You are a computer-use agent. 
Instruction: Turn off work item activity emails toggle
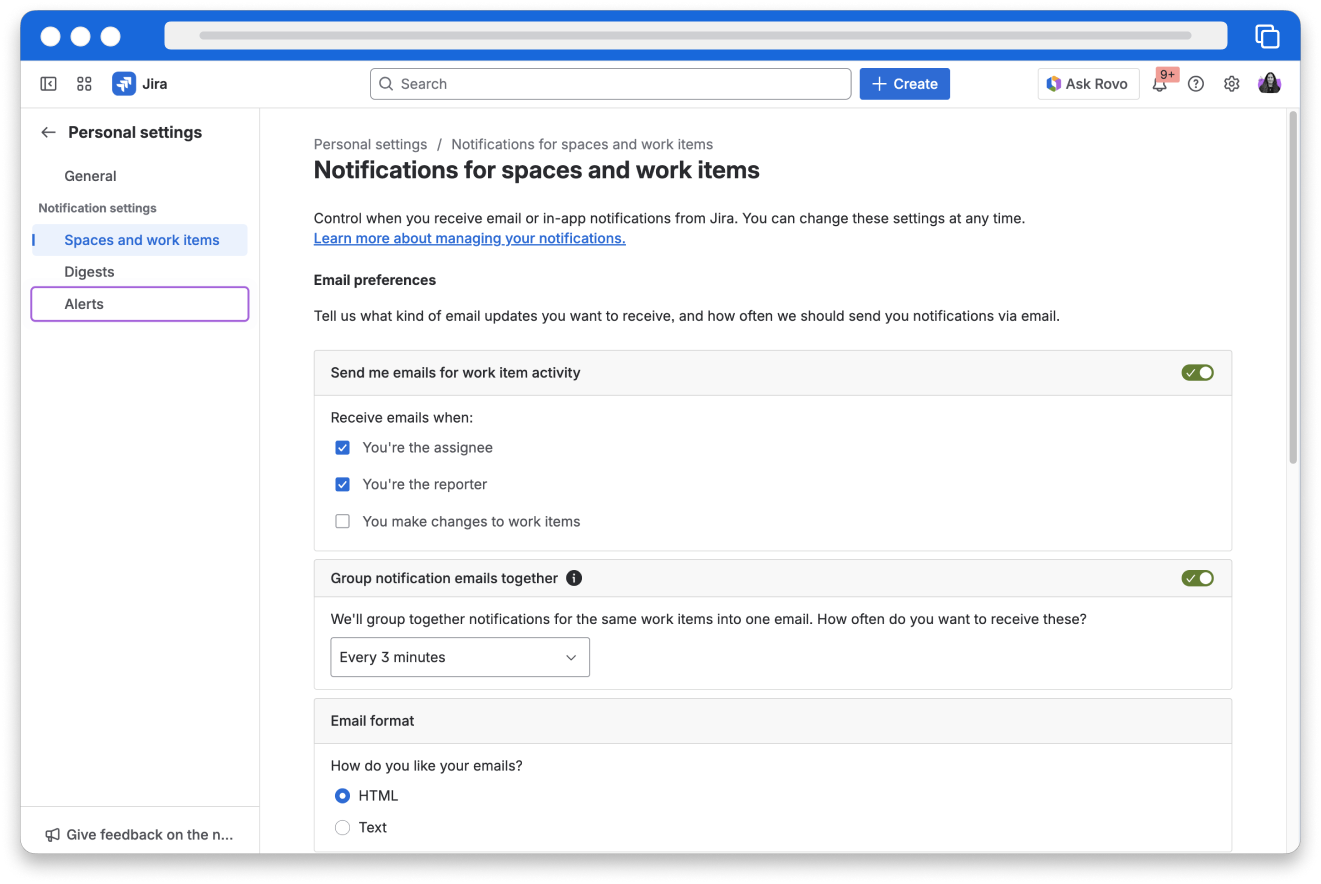[1197, 373]
